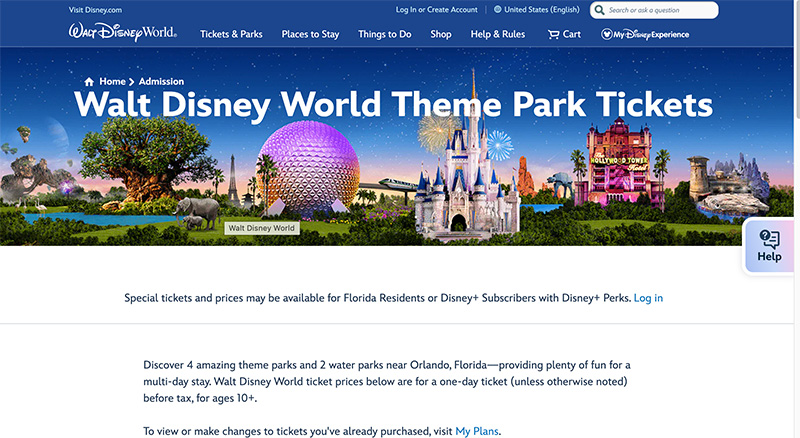The image size is (800, 438).
Task: Open My Disney Experience menu
Action: click(645, 34)
